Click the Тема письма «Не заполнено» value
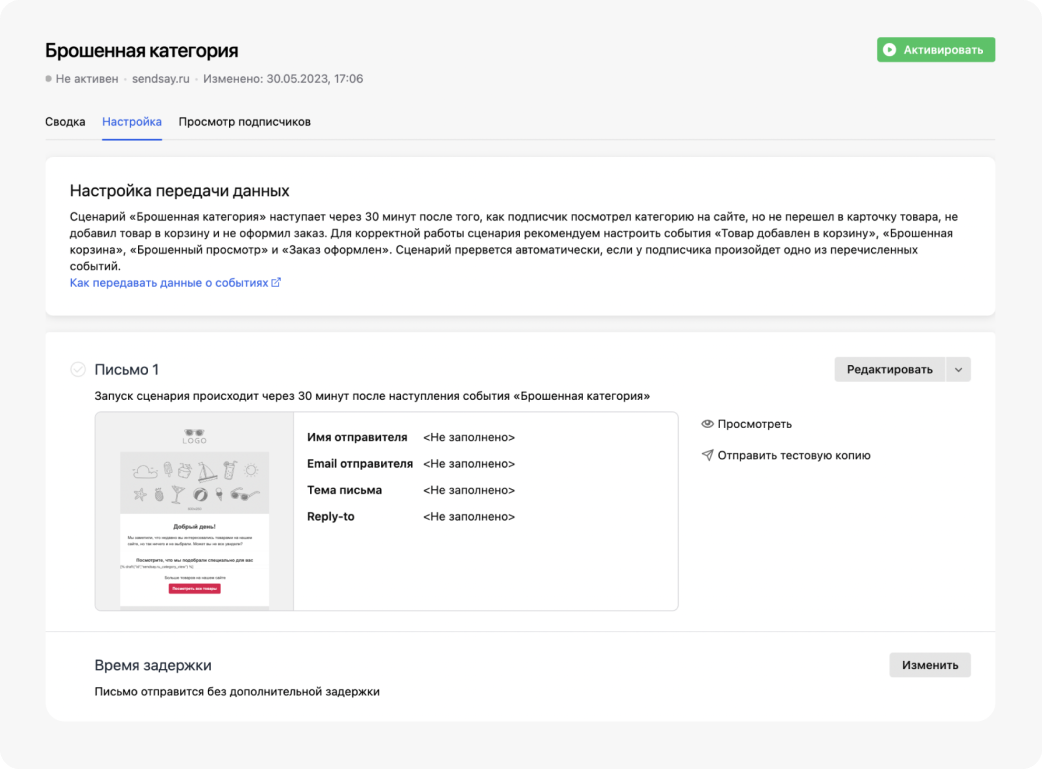This screenshot has width=1042, height=769. 469,491
